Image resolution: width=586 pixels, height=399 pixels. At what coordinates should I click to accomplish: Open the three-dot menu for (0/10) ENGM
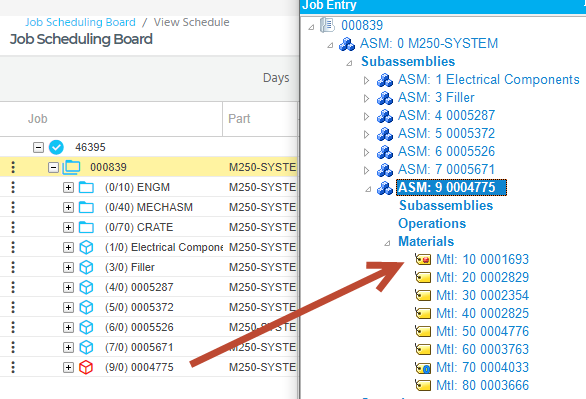(13, 187)
